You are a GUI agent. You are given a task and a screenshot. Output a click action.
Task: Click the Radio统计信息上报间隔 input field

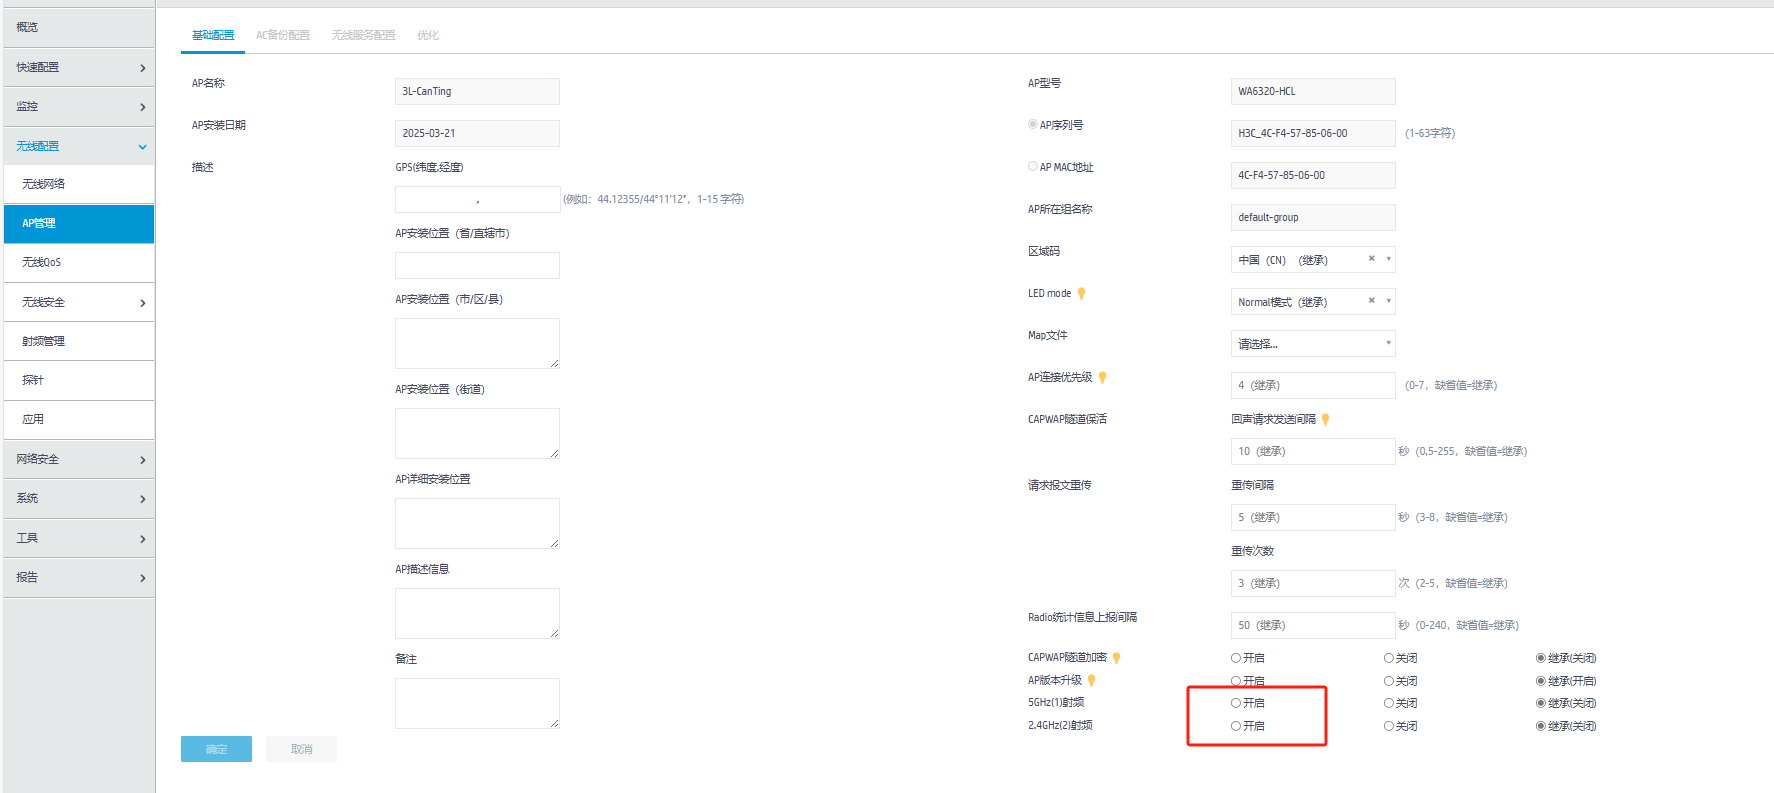click(1313, 625)
